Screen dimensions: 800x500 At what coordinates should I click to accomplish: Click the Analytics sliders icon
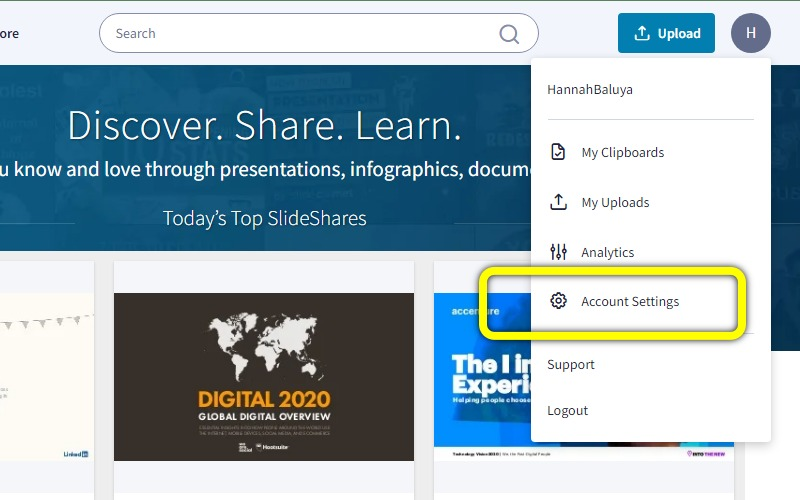coord(558,252)
